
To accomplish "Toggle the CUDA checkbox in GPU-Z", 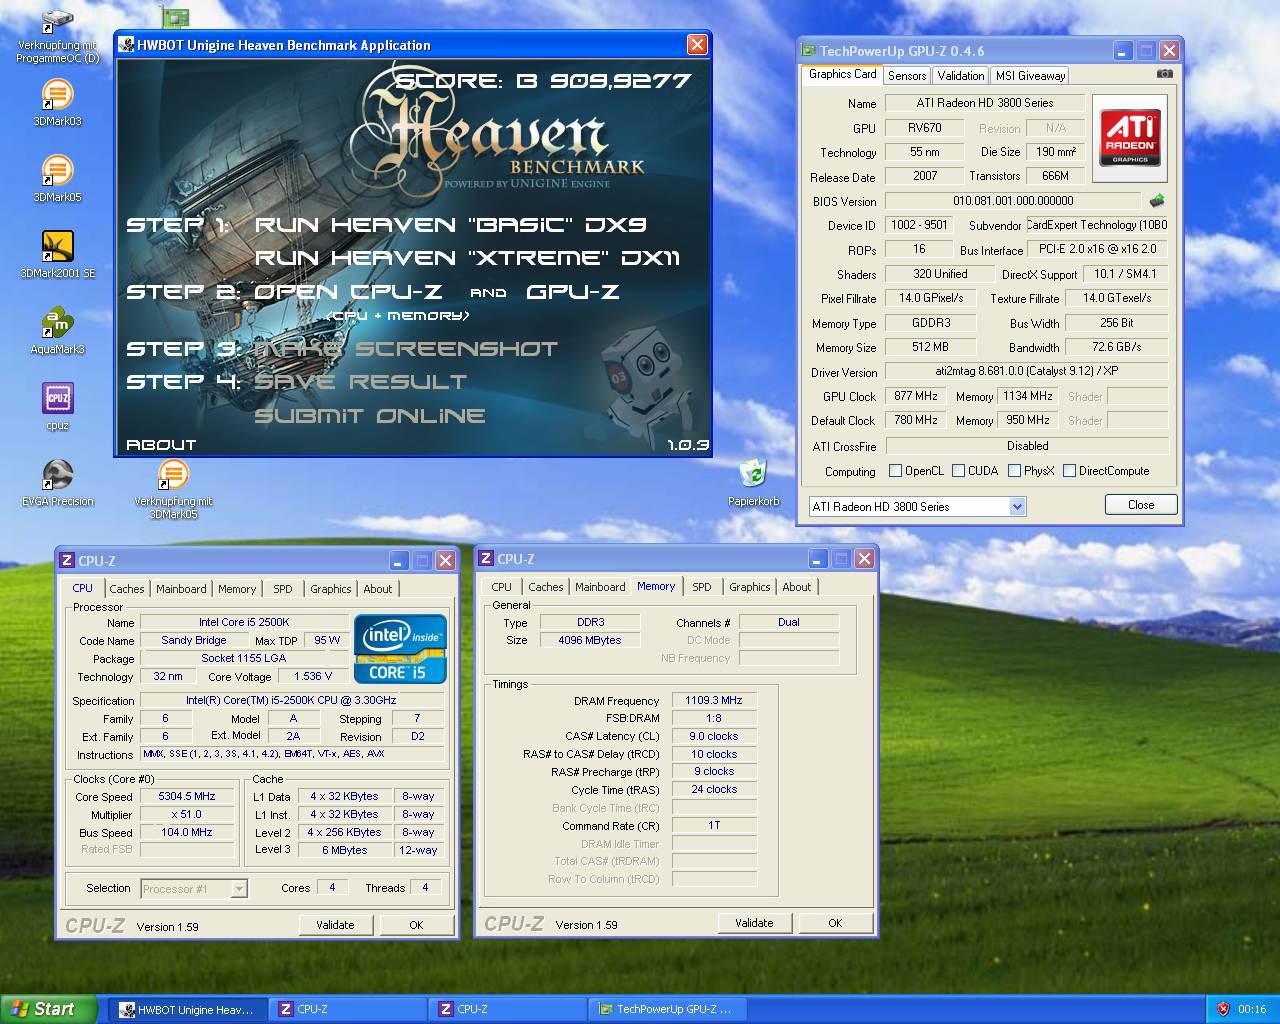I will [958, 471].
